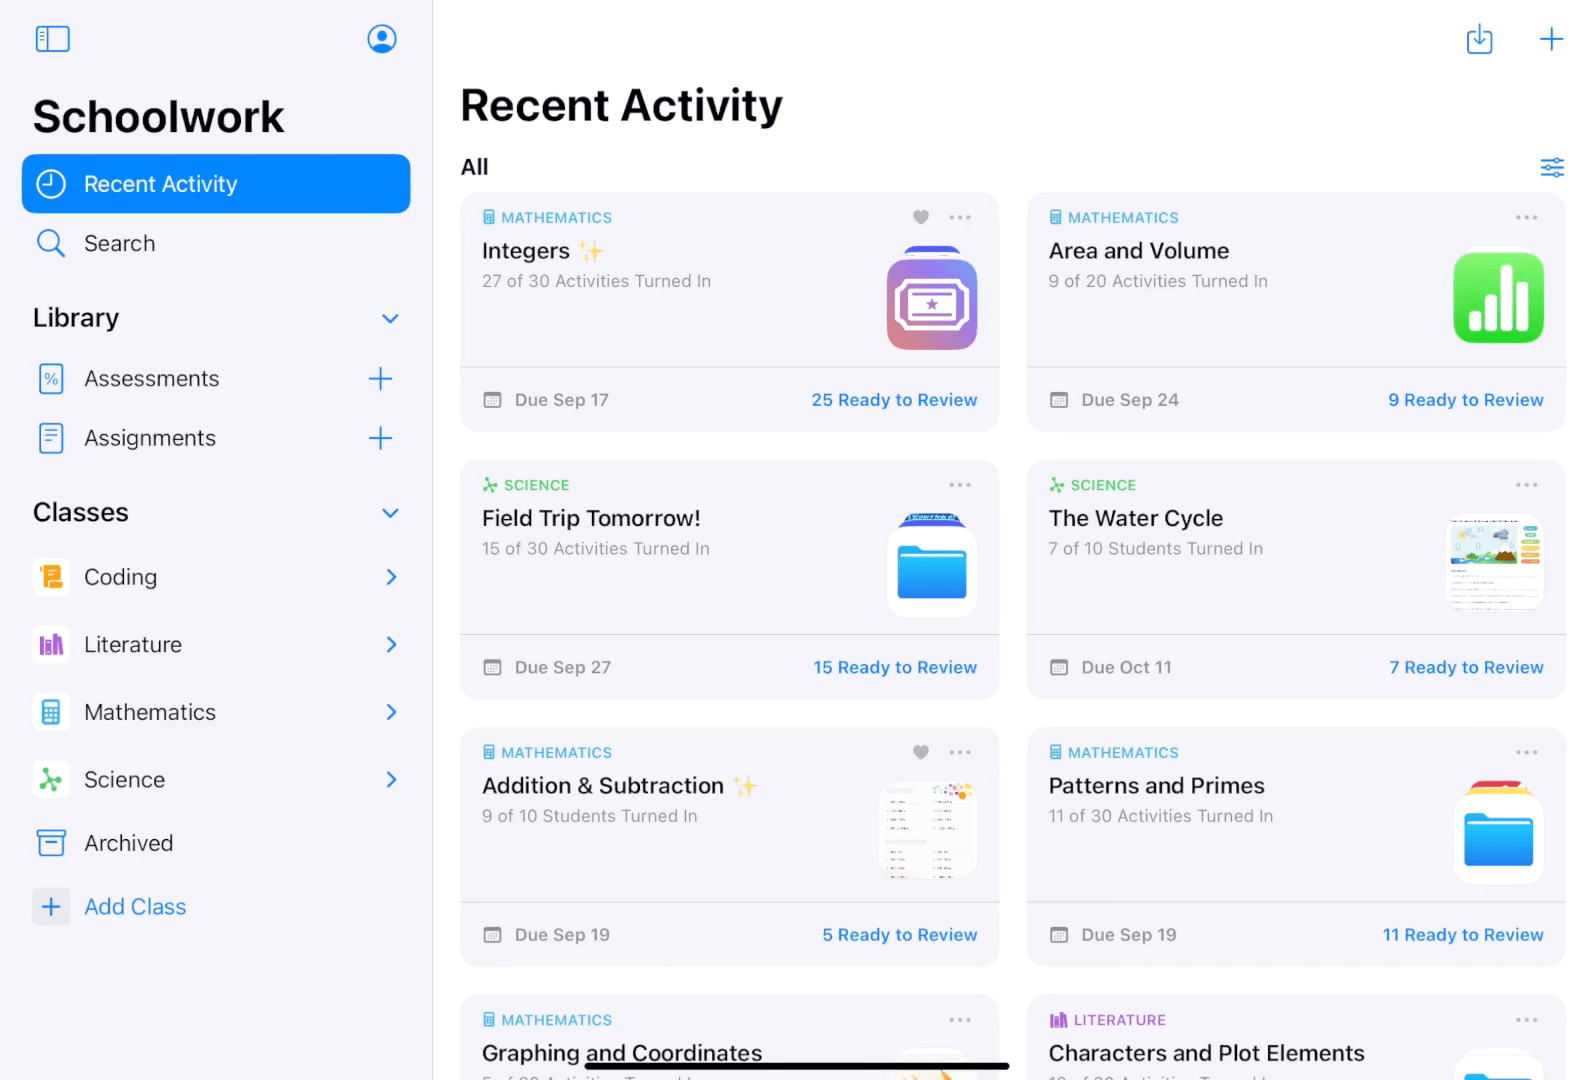The width and height of the screenshot is (1594, 1080).
Task: Click the plus icon in top toolbar
Action: (1551, 39)
